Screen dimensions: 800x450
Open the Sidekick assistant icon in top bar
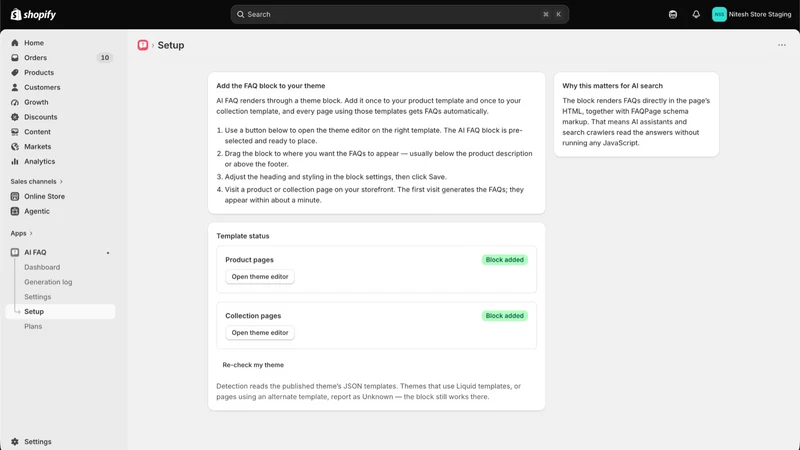[x=673, y=14]
